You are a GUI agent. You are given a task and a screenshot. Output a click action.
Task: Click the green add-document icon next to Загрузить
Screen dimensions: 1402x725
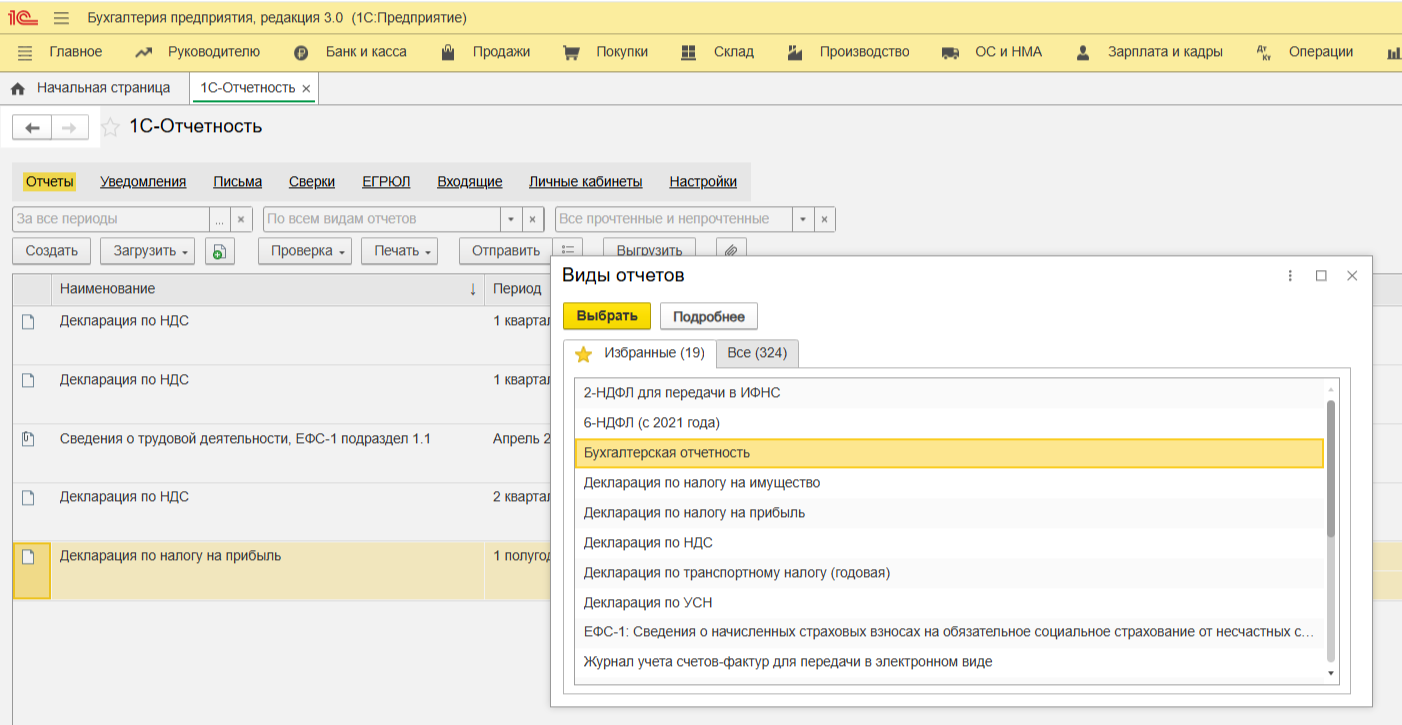coord(219,251)
